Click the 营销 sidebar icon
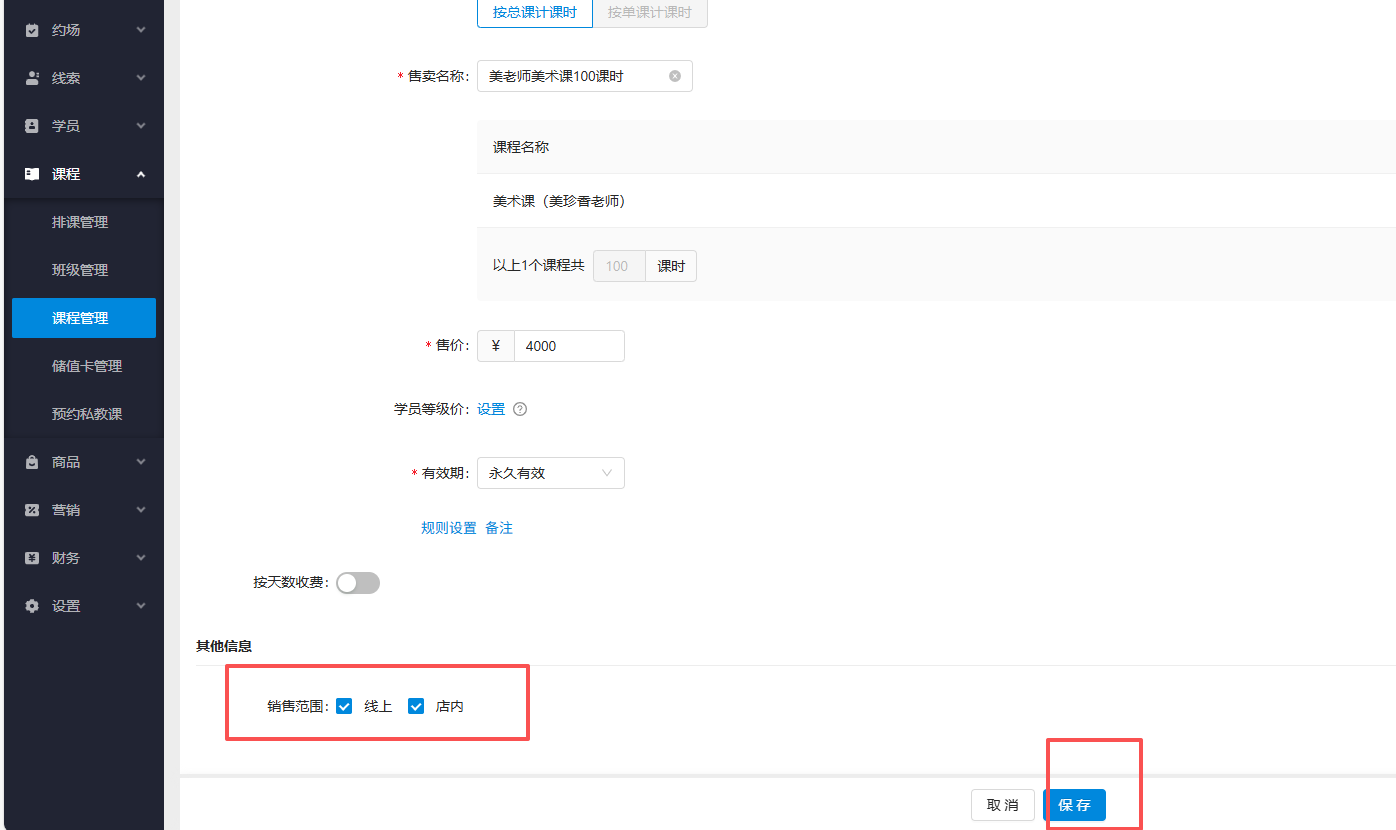1396x830 pixels. coord(31,509)
